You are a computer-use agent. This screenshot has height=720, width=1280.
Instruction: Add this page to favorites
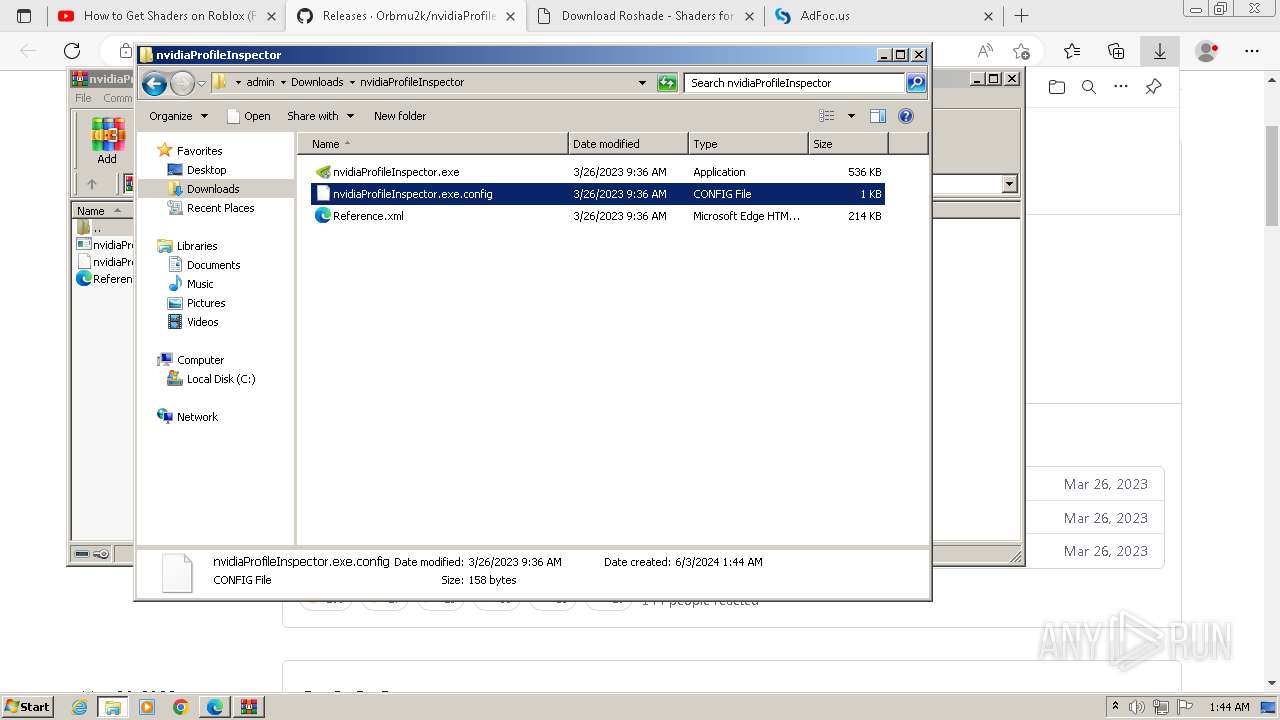click(1021, 51)
